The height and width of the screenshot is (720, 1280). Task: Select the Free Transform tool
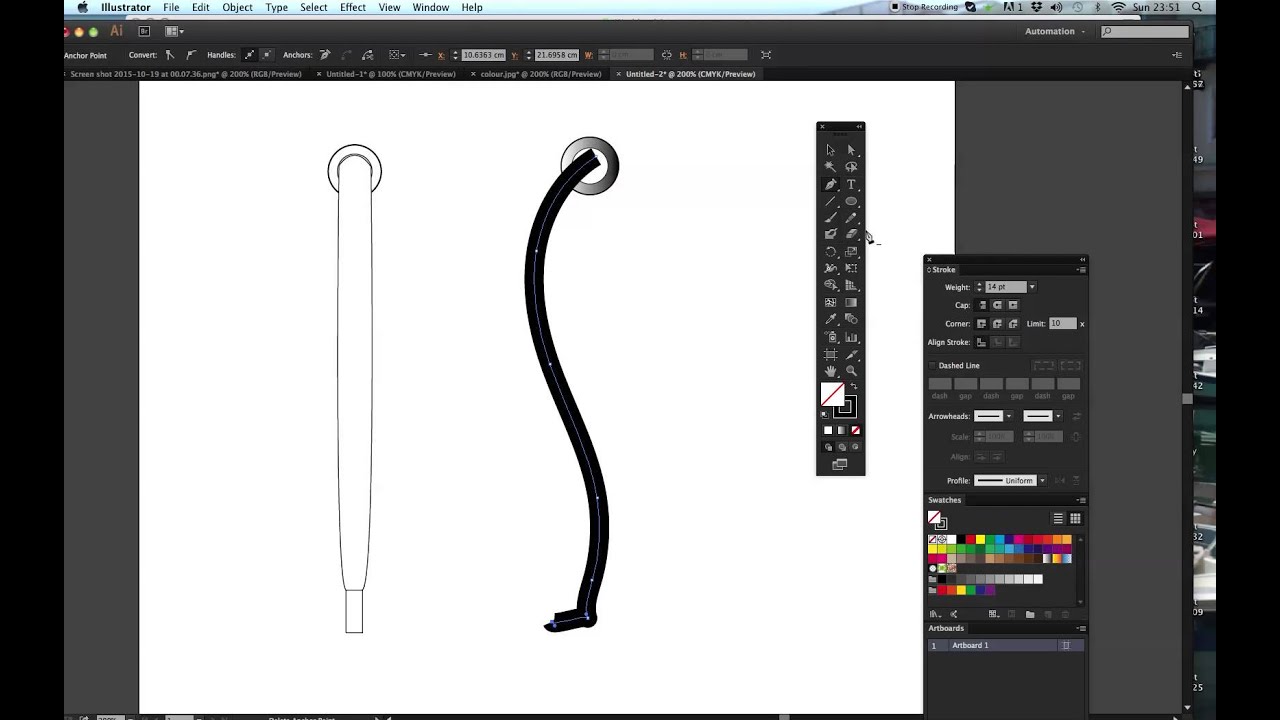pos(851,269)
